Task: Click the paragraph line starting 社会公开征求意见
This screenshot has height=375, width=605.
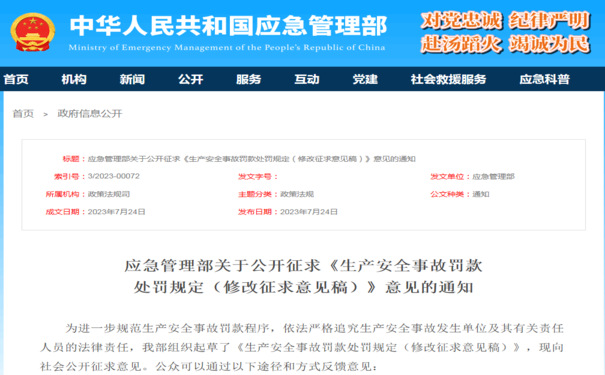Action: click(209, 367)
